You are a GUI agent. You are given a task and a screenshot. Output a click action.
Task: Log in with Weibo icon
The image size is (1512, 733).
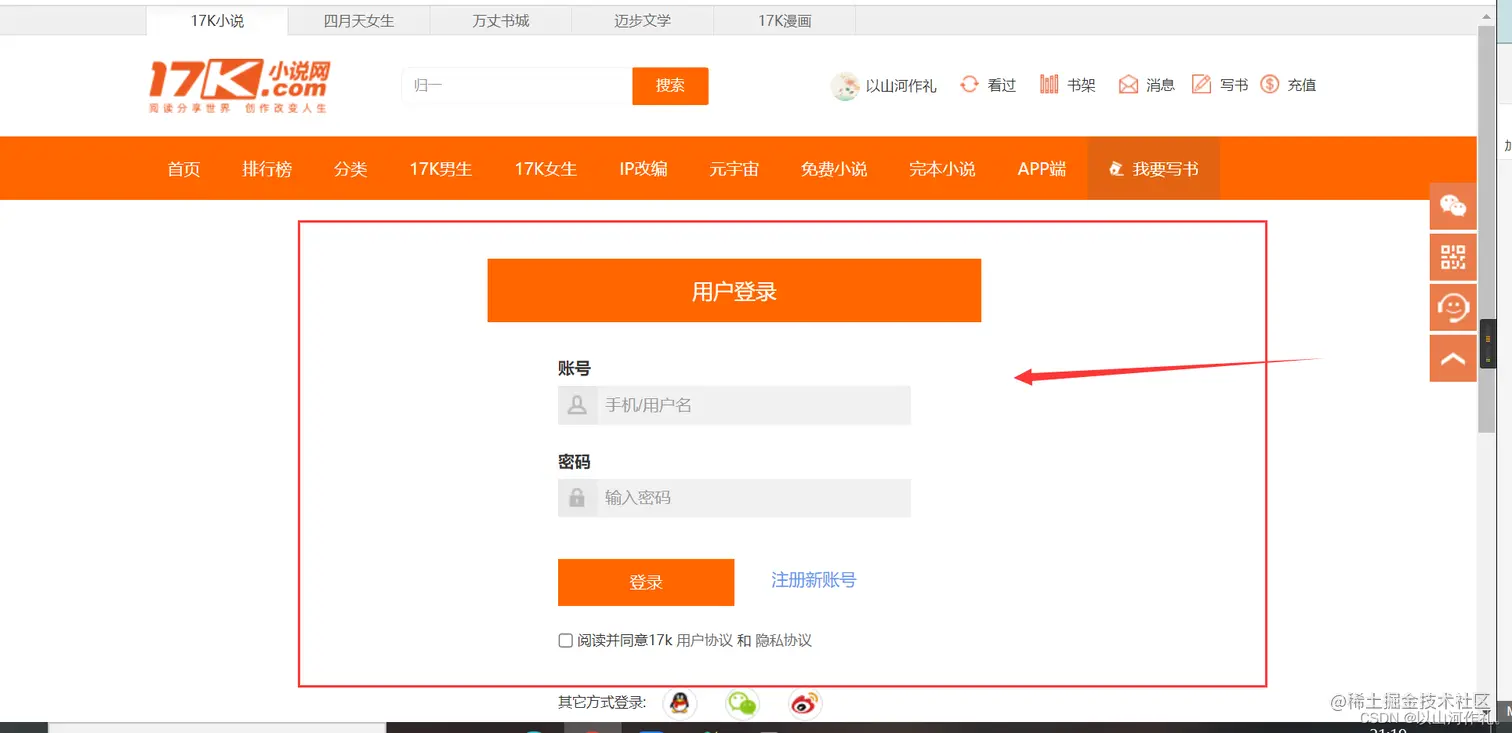coord(805,703)
